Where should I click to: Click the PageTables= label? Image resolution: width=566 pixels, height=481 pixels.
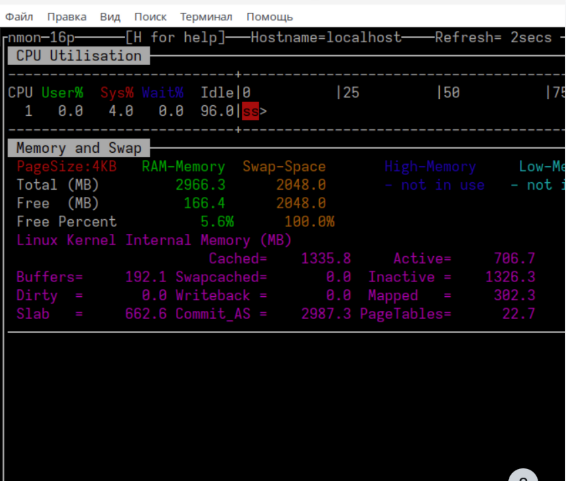[405, 314]
